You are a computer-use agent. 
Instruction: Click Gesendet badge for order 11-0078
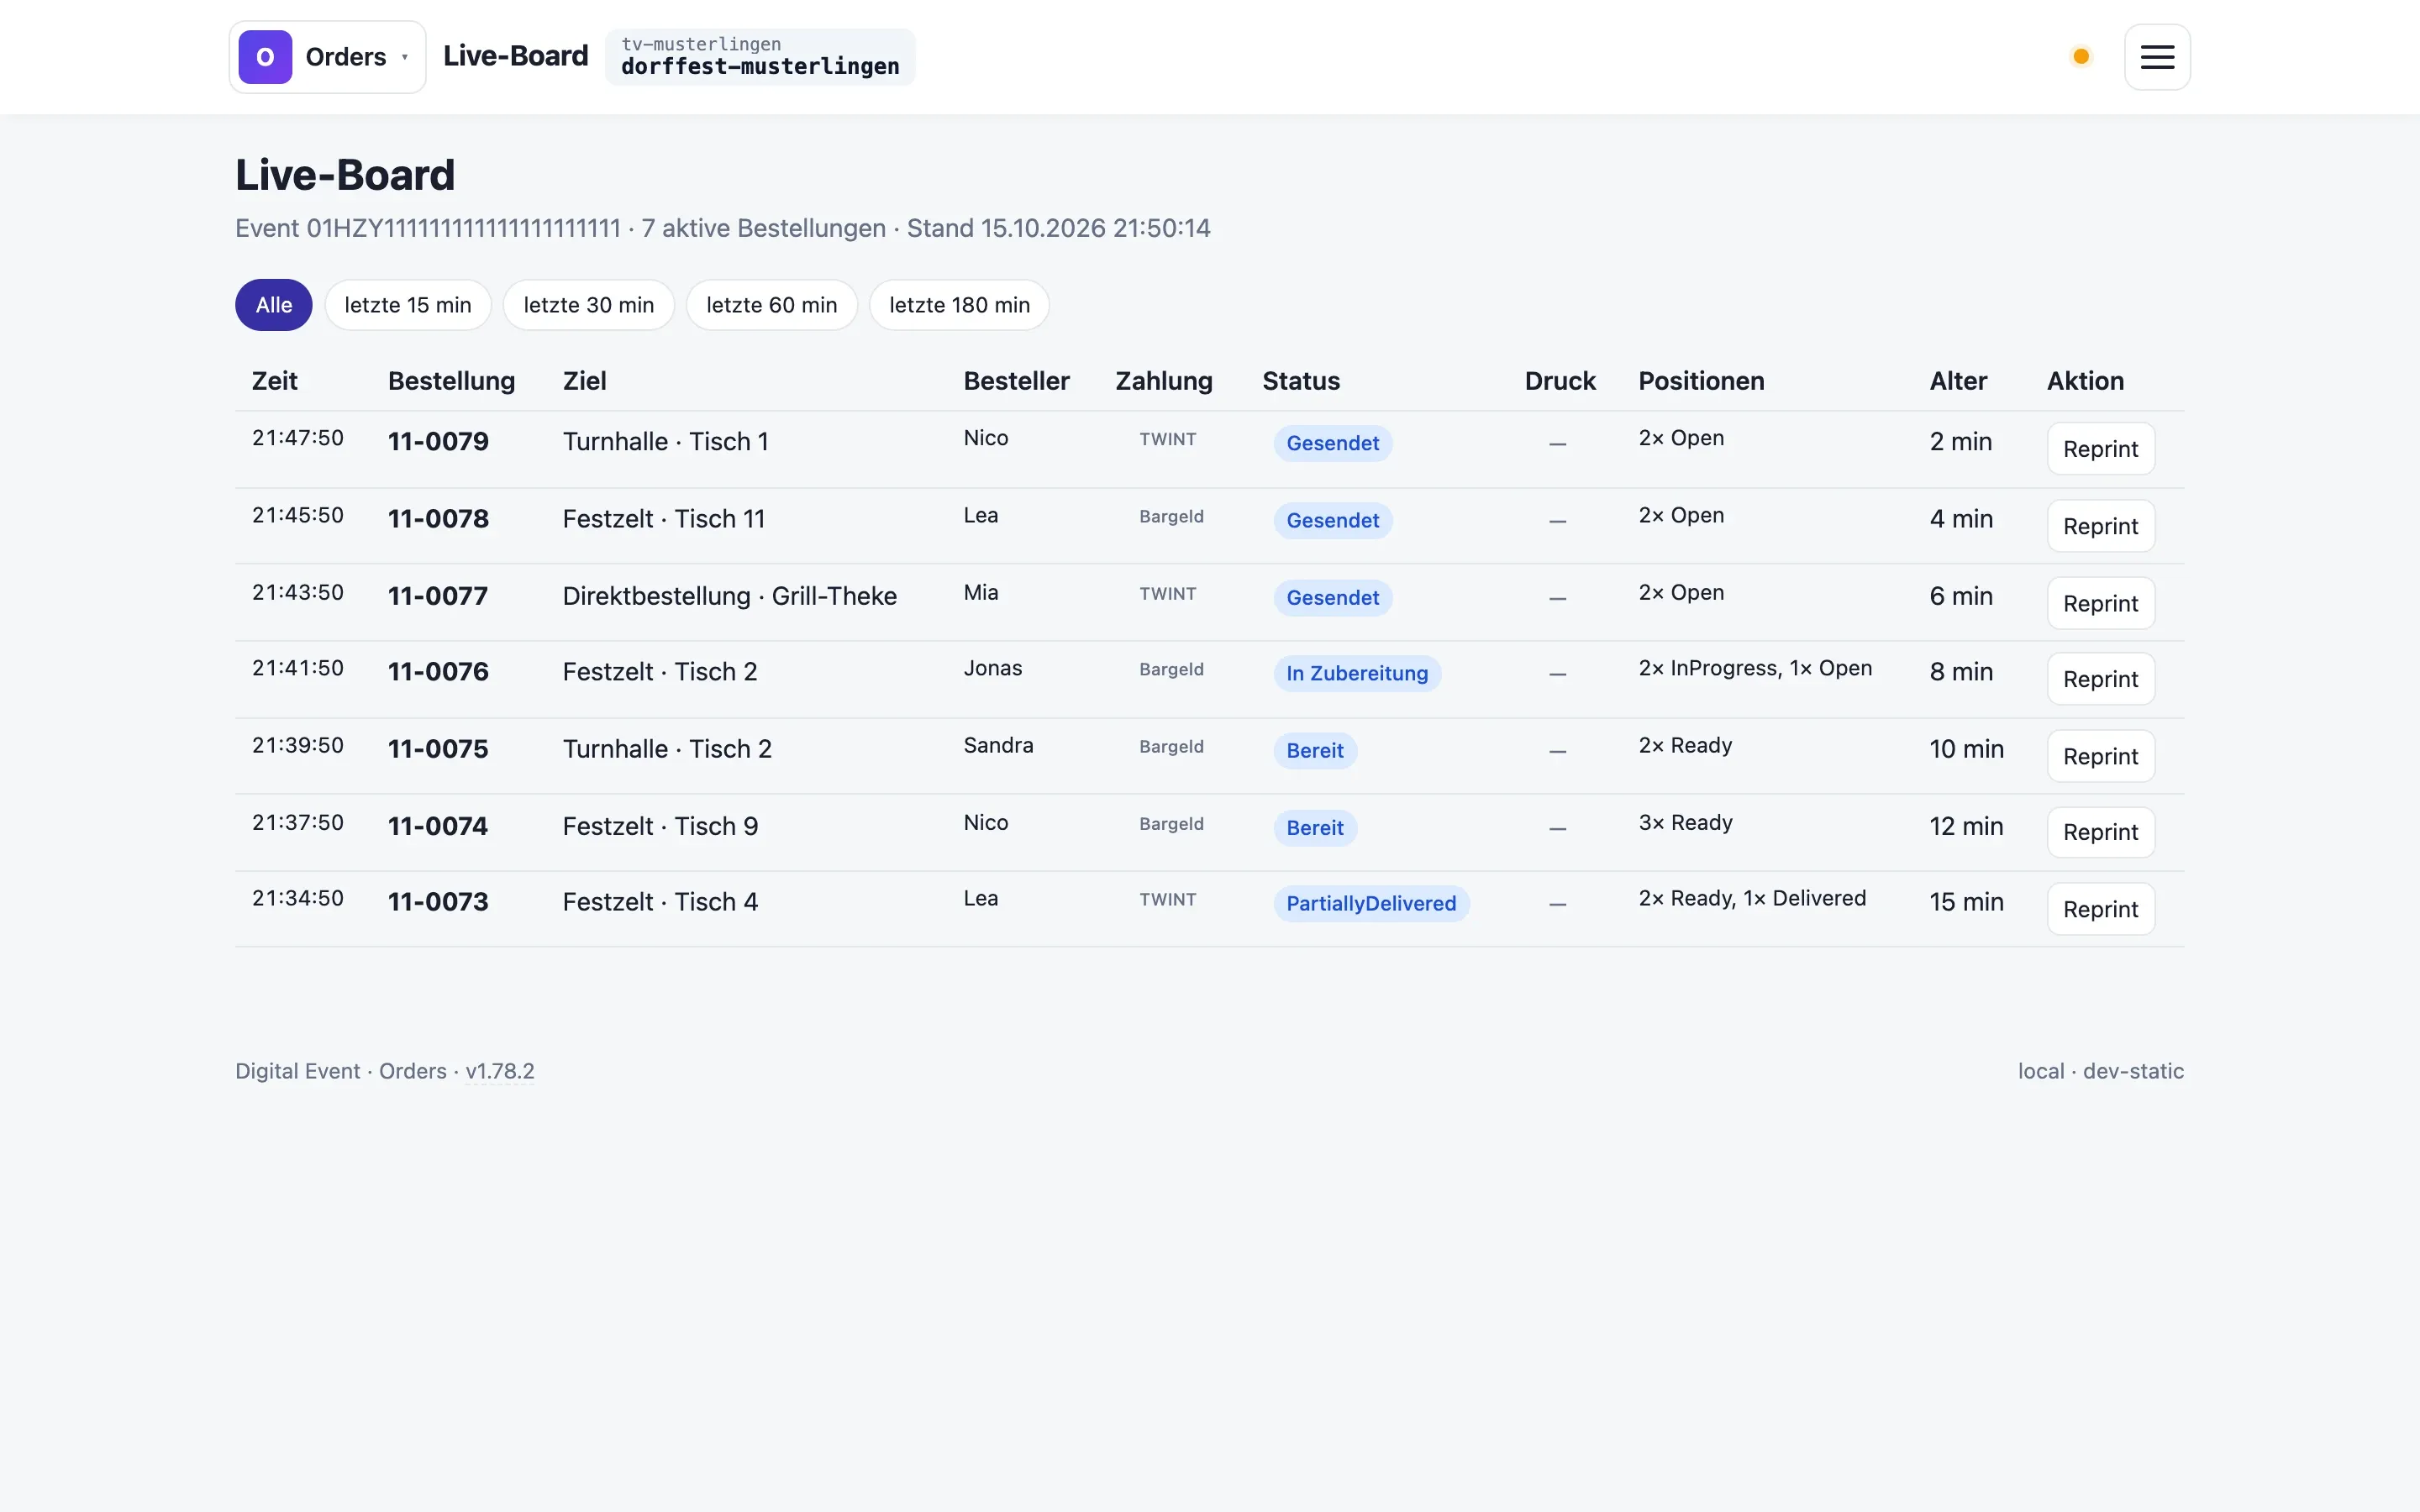1332,520
